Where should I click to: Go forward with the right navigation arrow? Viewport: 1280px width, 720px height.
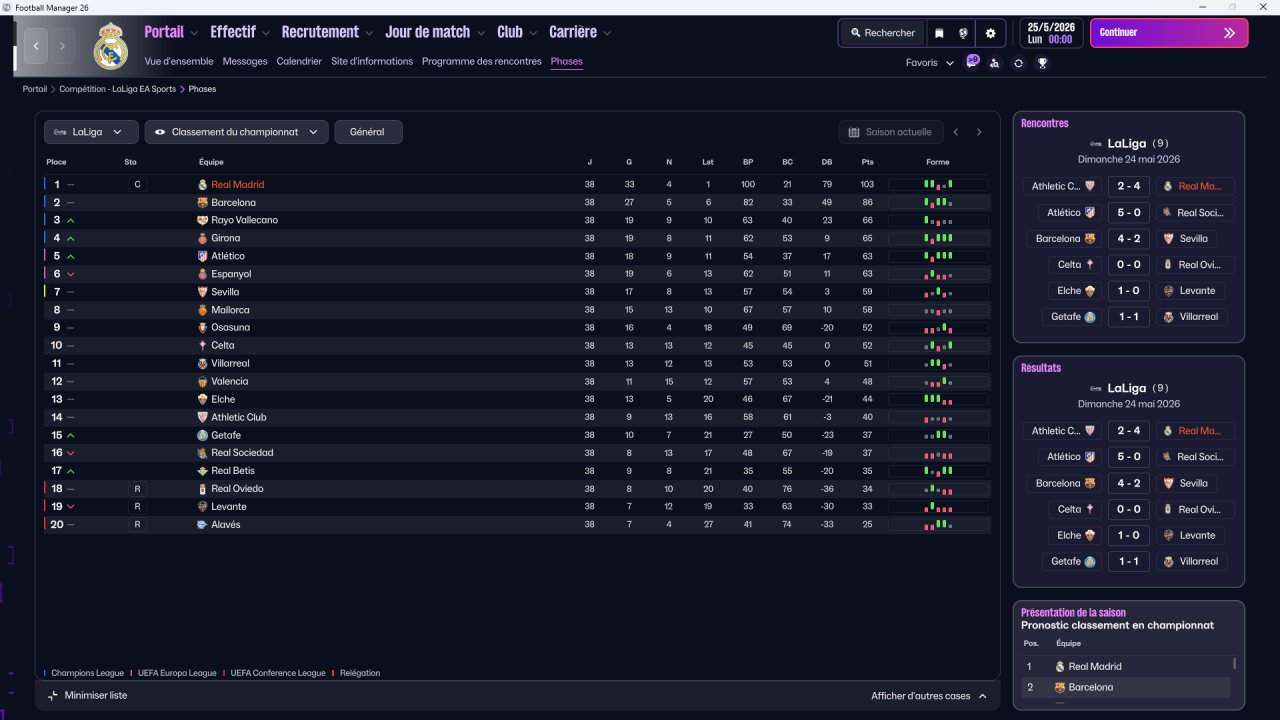tap(62, 45)
